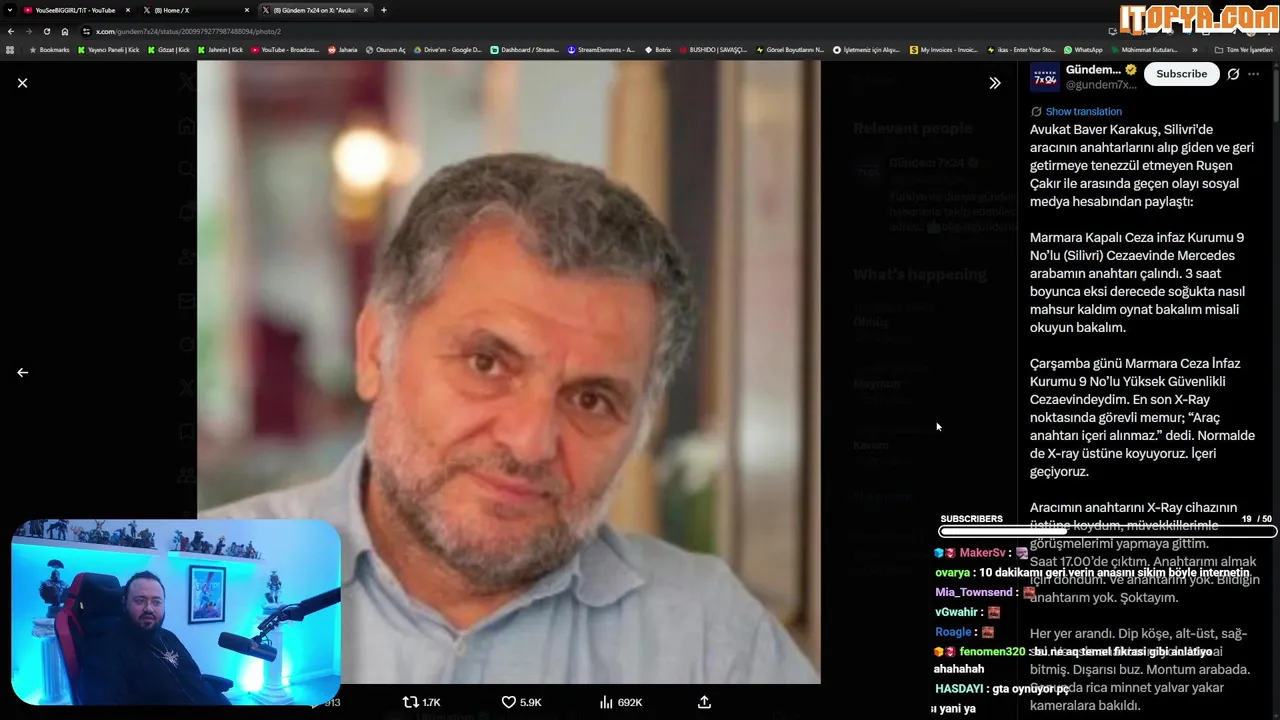
Task: Open İşletmeniz için Alışv... bookmark
Action: point(867,50)
